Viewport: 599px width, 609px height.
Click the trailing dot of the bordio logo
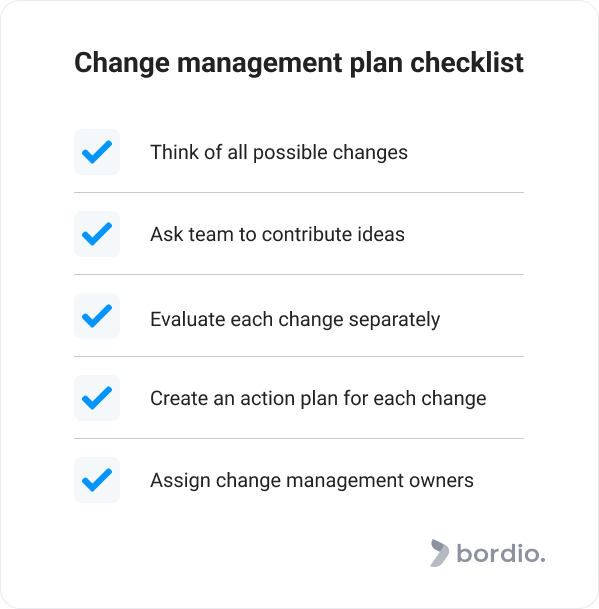tap(543, 560)
